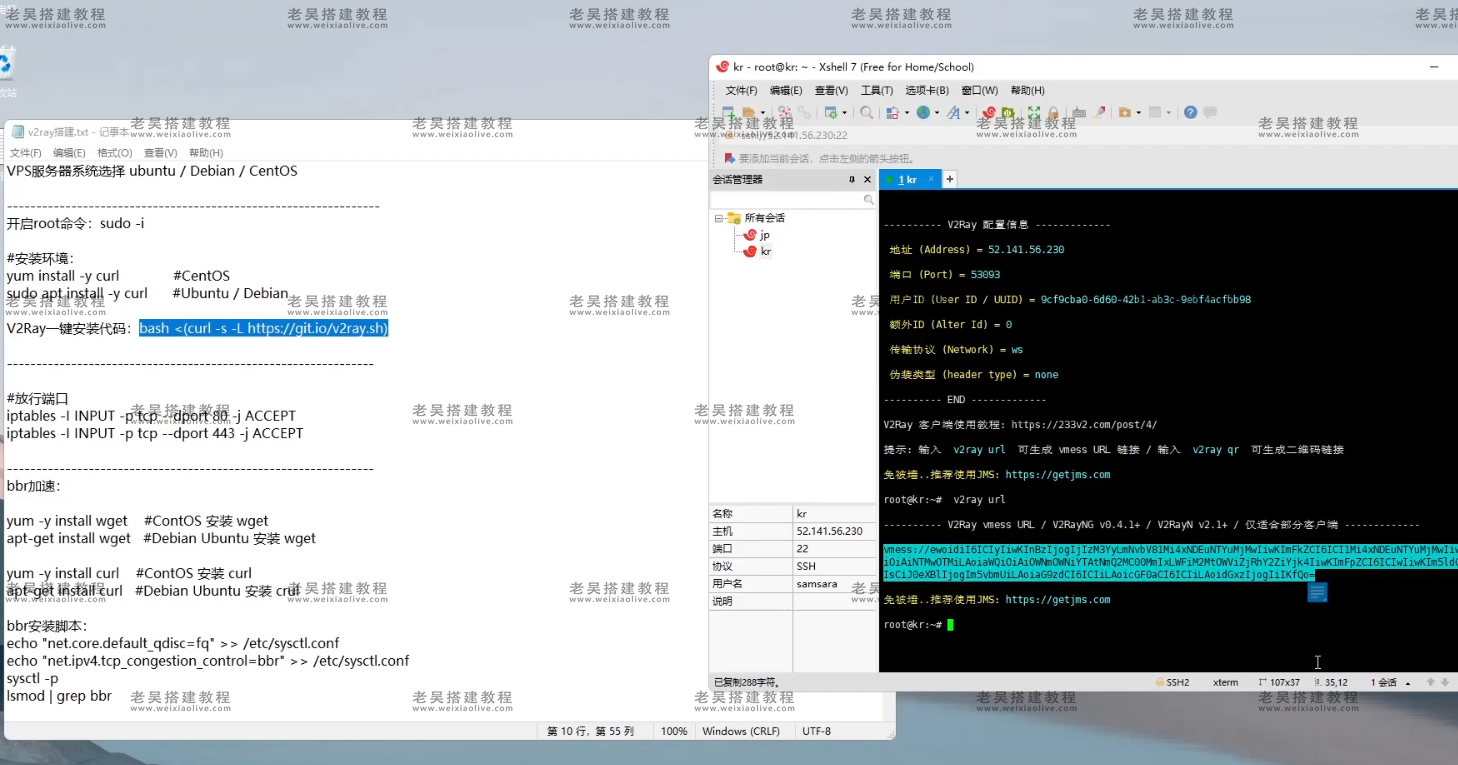Click the New Session icon in Xshell toolbar
Viewport: 1458px width, 765px height.
pos(728,113)
